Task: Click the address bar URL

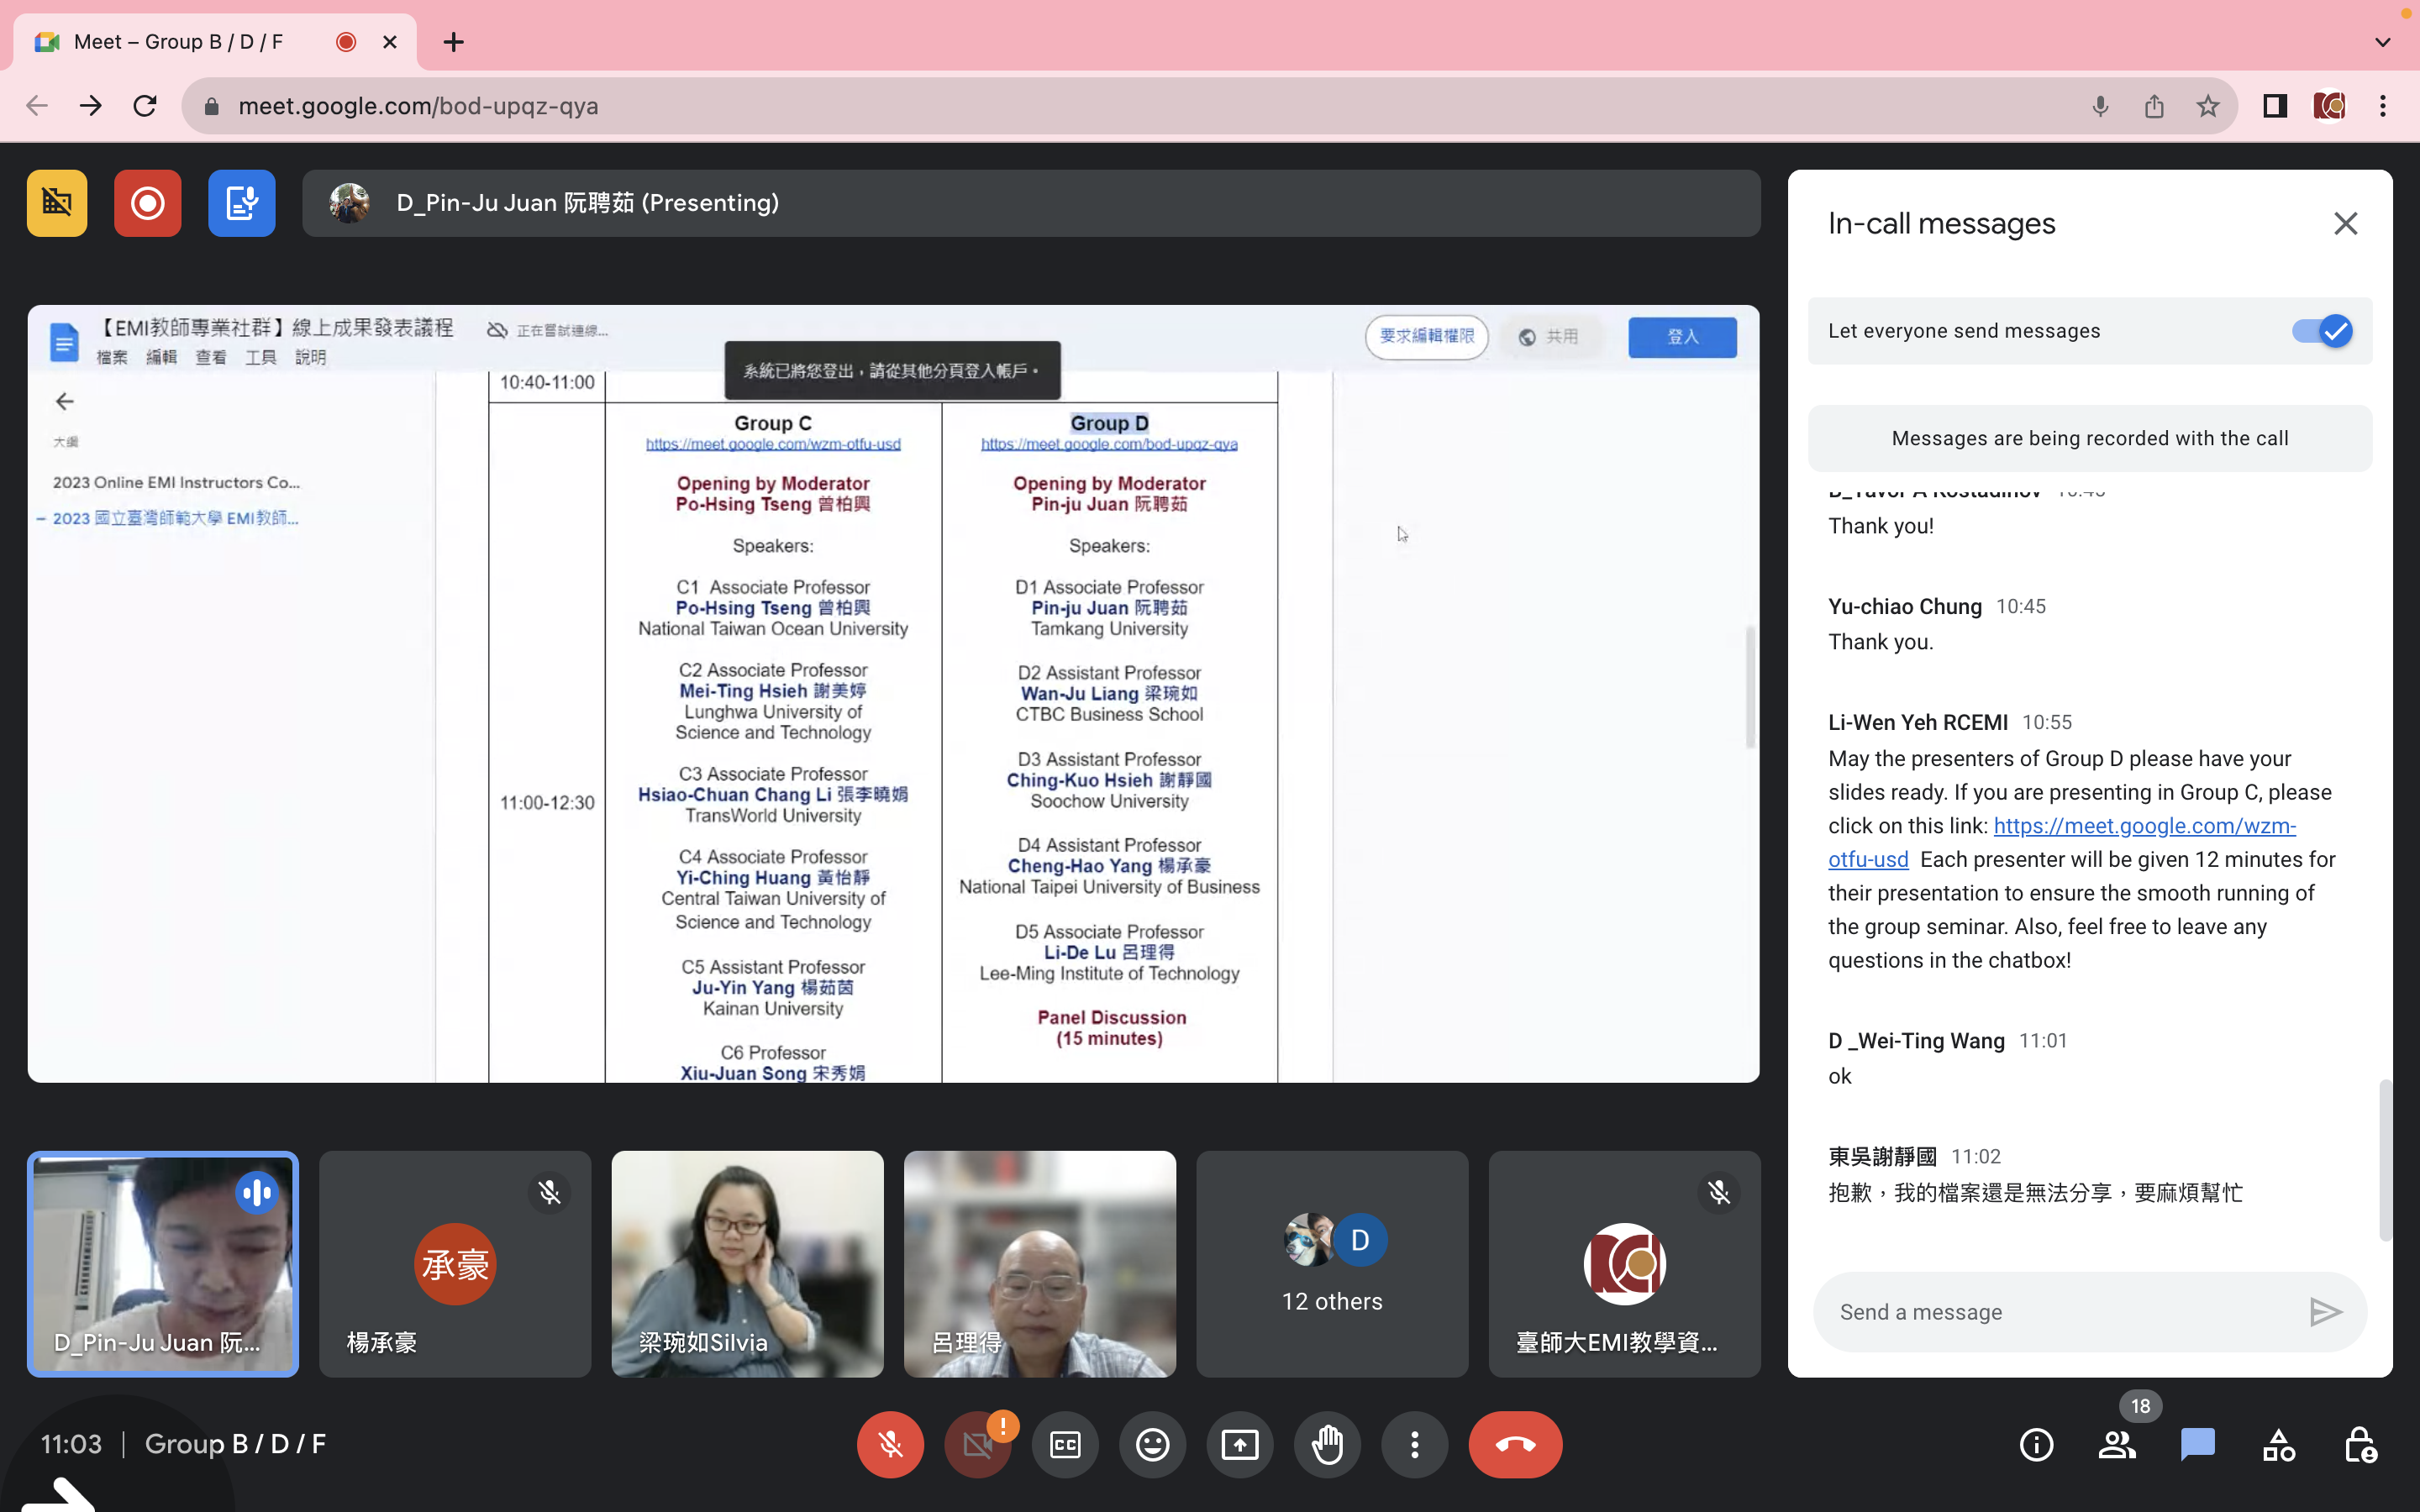Action: [x=418, y=106]
